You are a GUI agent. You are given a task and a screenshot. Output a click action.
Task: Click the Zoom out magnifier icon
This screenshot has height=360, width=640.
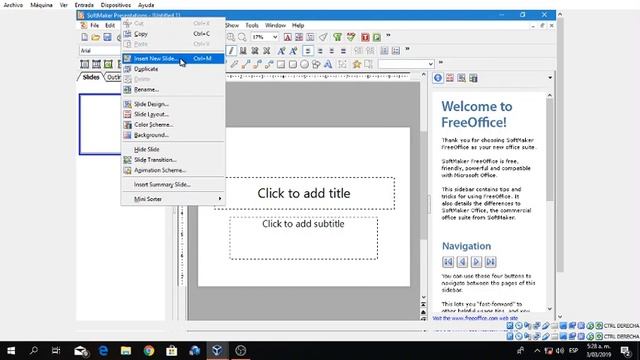[242, 37]
